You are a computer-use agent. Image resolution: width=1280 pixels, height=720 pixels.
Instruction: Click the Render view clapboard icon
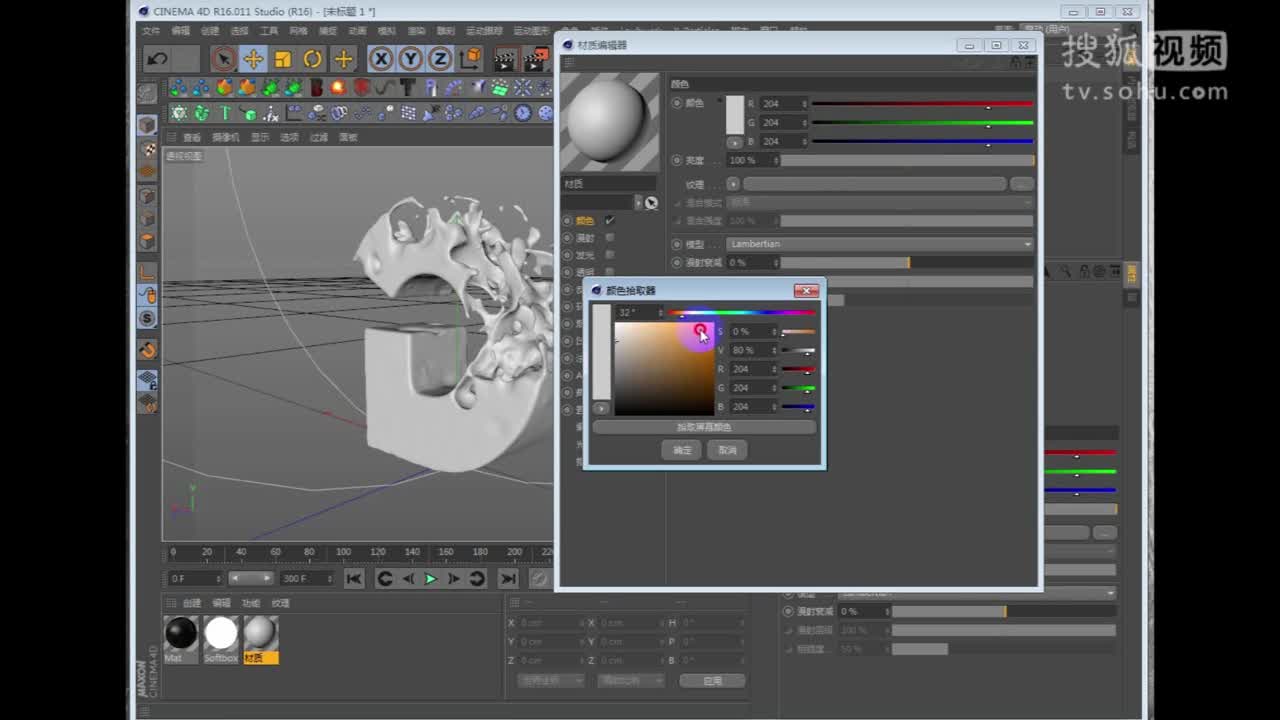(x=505, y=60)
